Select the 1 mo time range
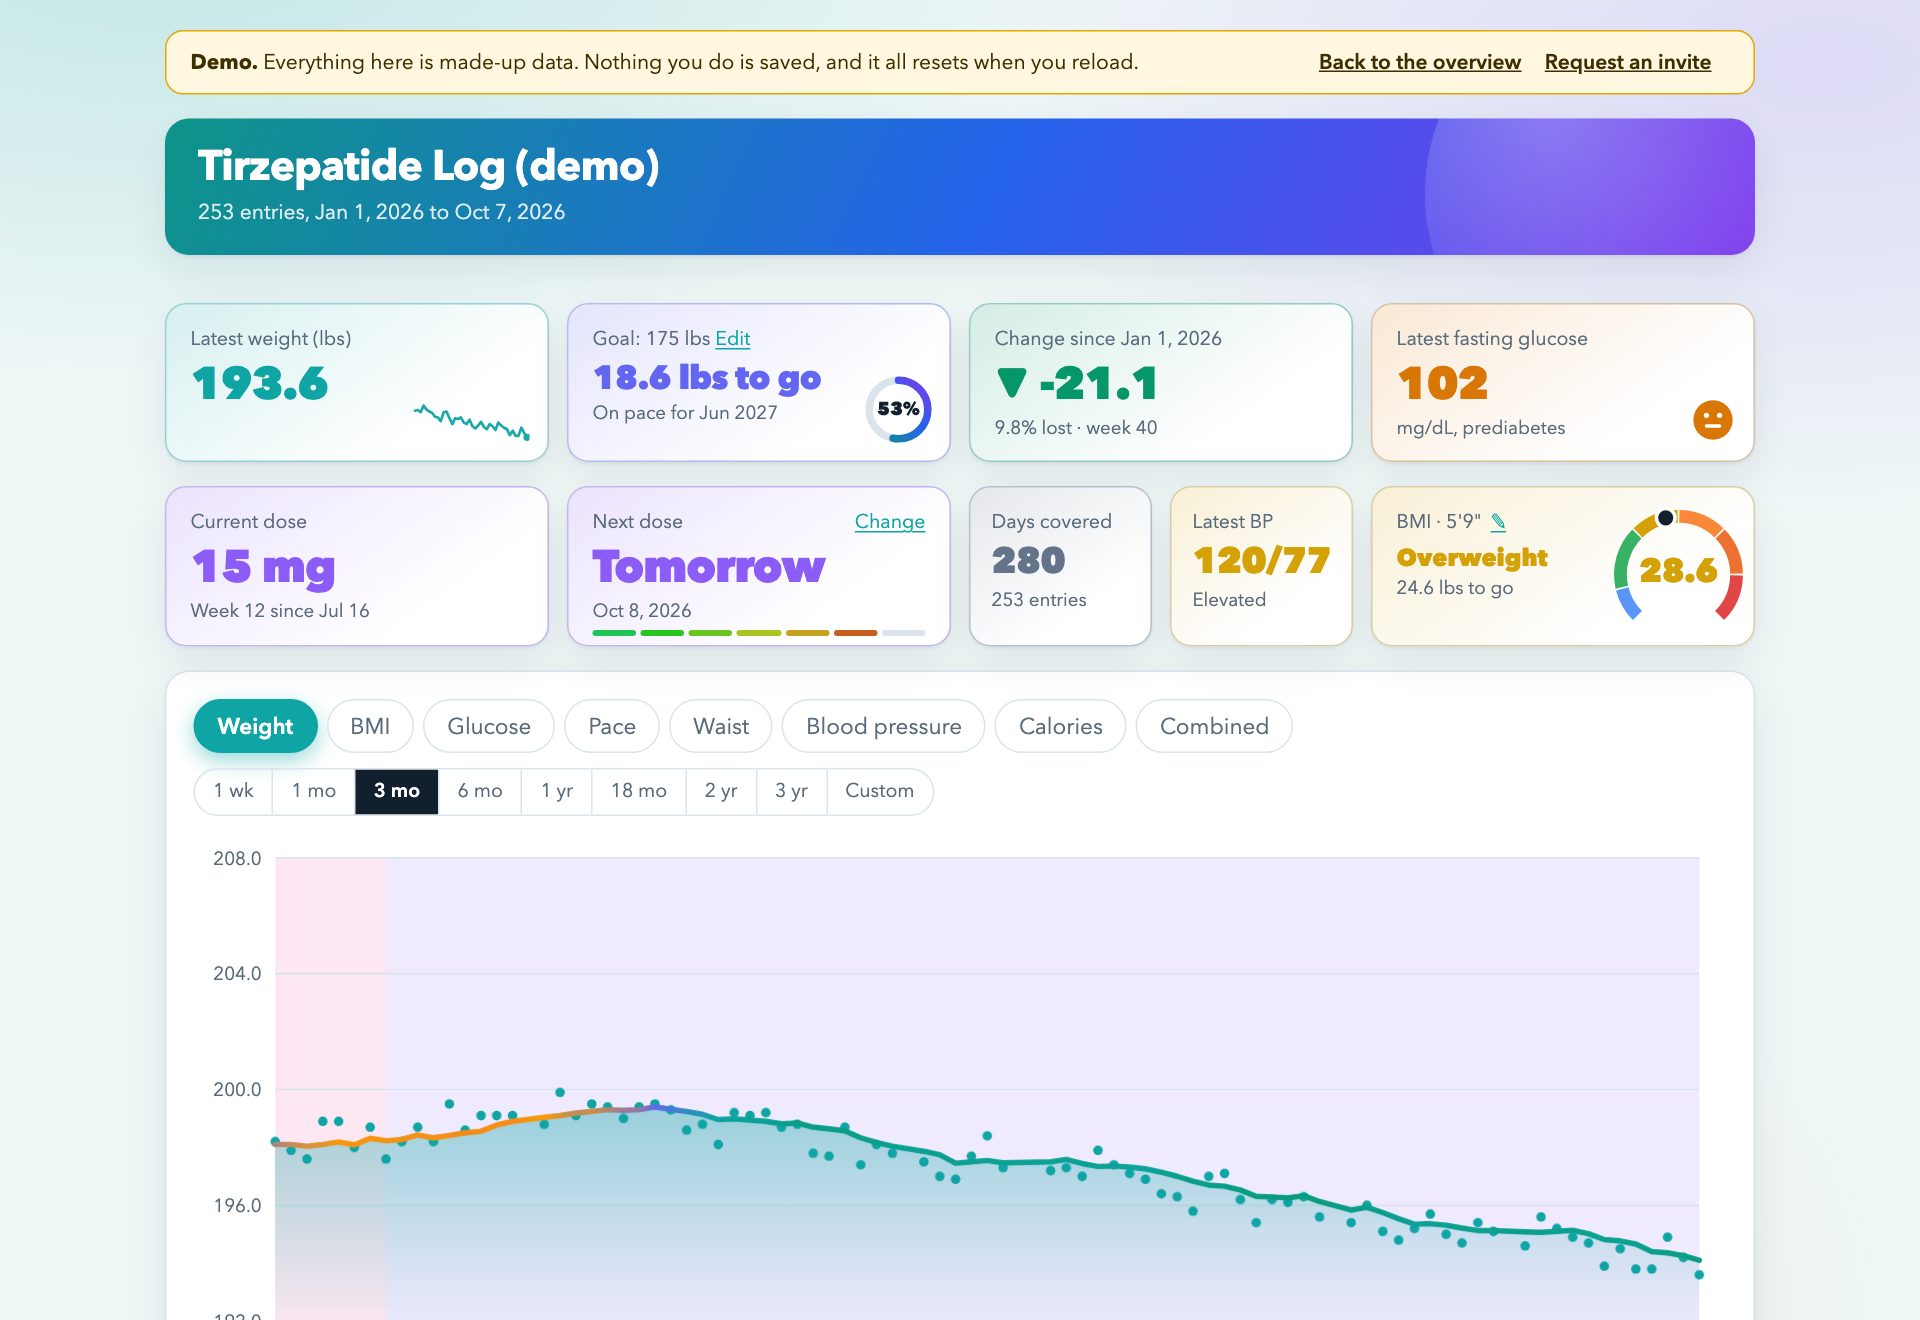 [x=314, y=791]
